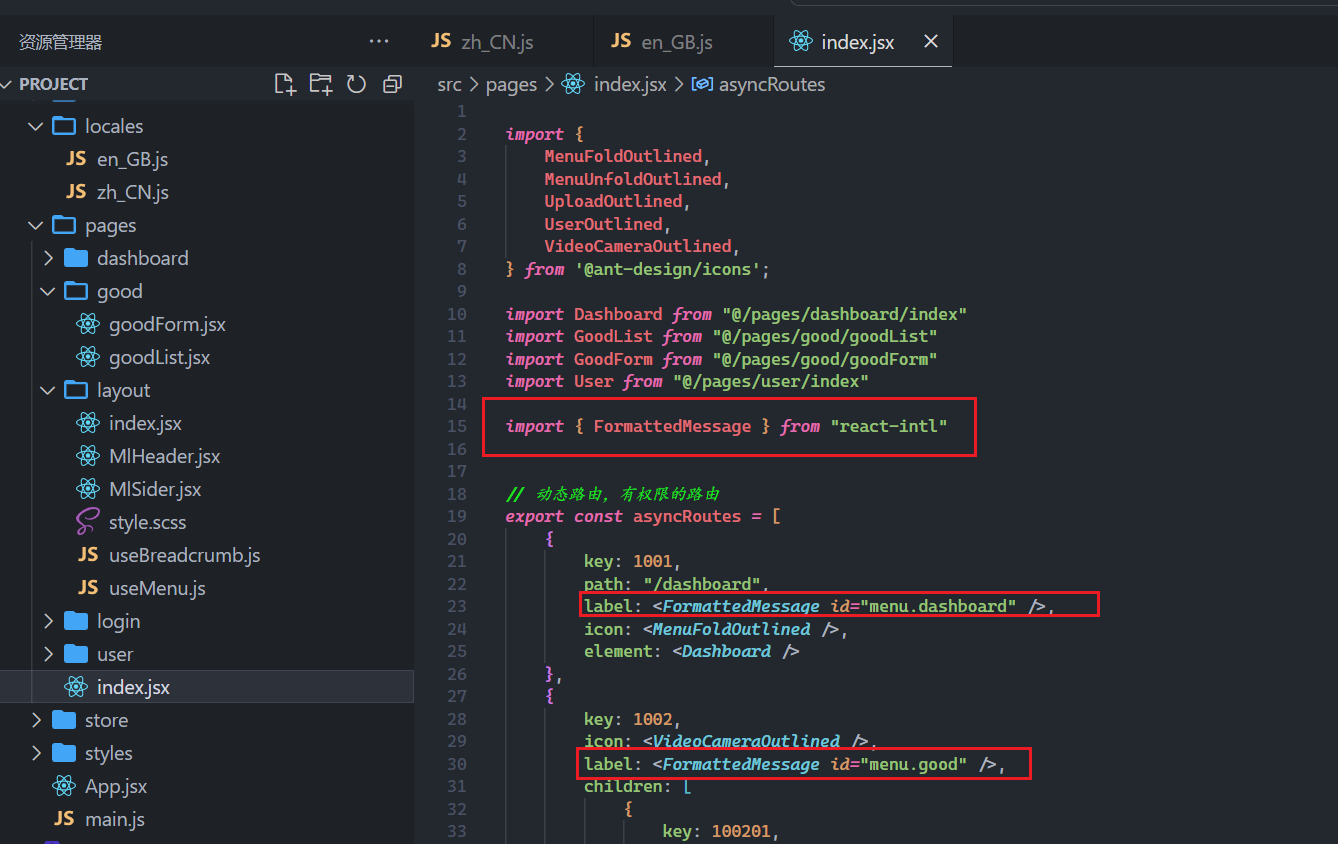The image size is (1338, 844).
Task: Open MlHeader.jsx file
Action: pyautogui.click(x=164, y=456)
